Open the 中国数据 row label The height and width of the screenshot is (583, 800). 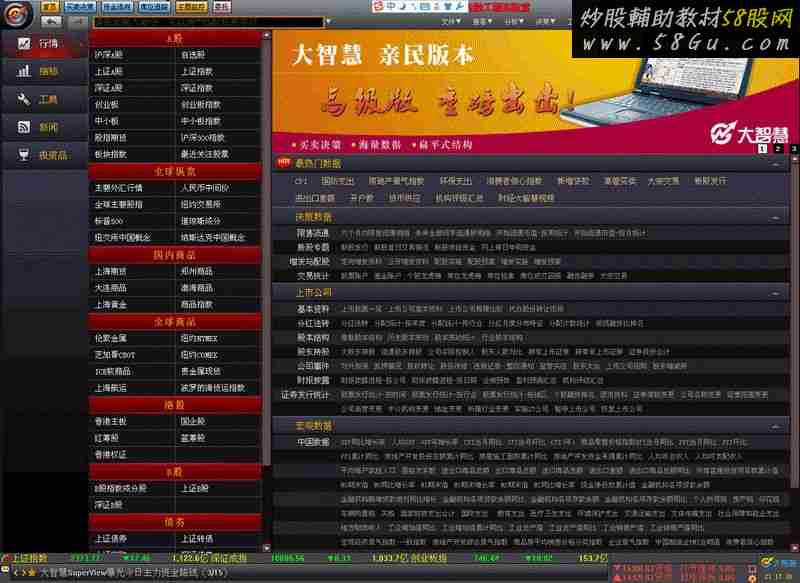[x=313, y=442]
